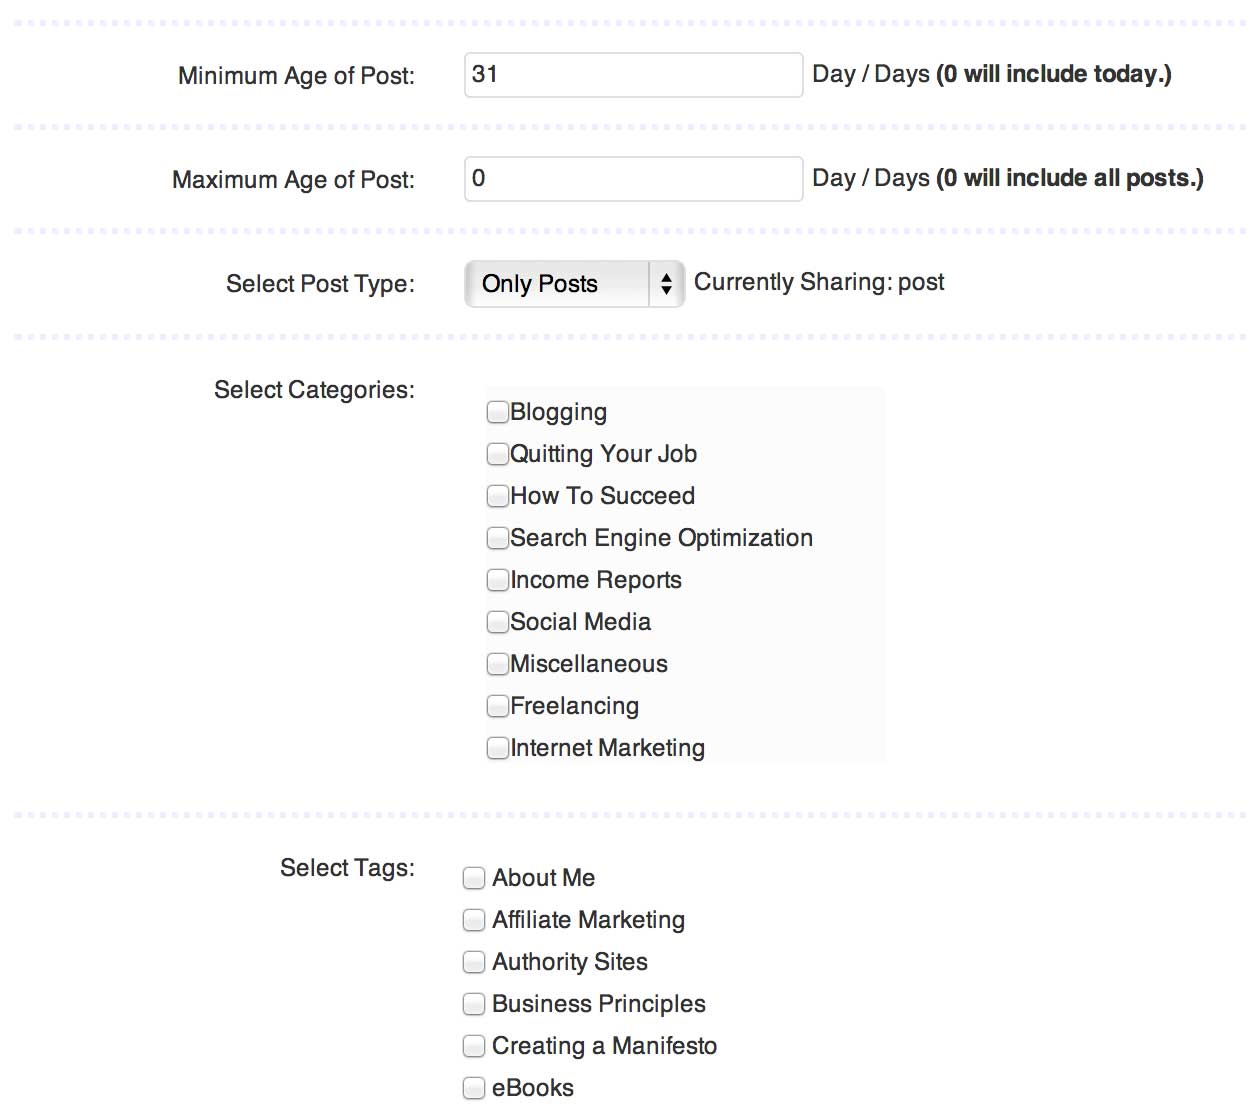Click the Select Categories label
Image resolution: width=1252 pixels, height=1106 pixels.
314,390
